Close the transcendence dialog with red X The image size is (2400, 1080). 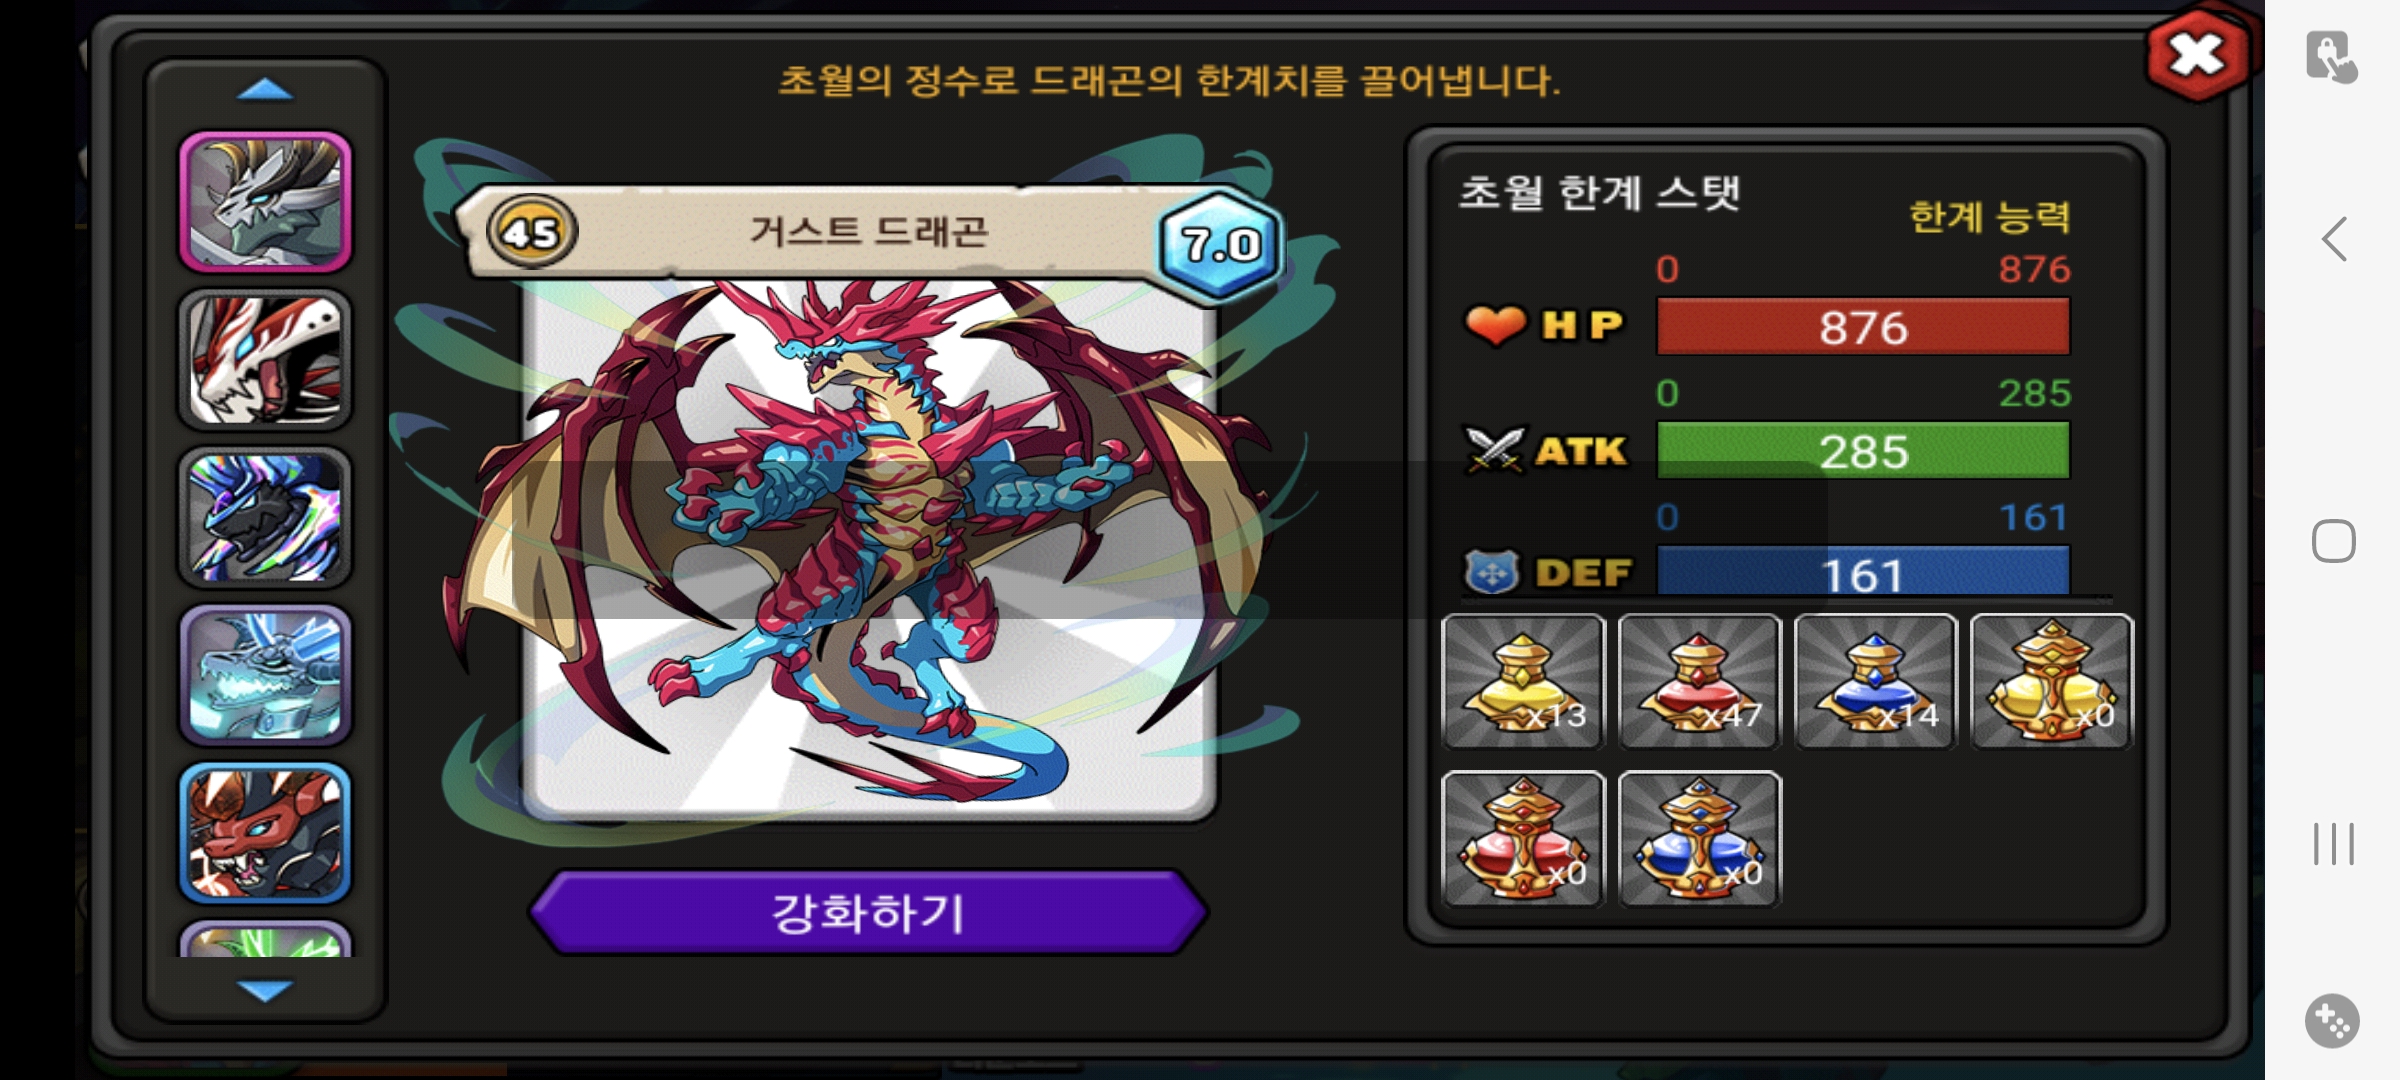point(2197,55)
